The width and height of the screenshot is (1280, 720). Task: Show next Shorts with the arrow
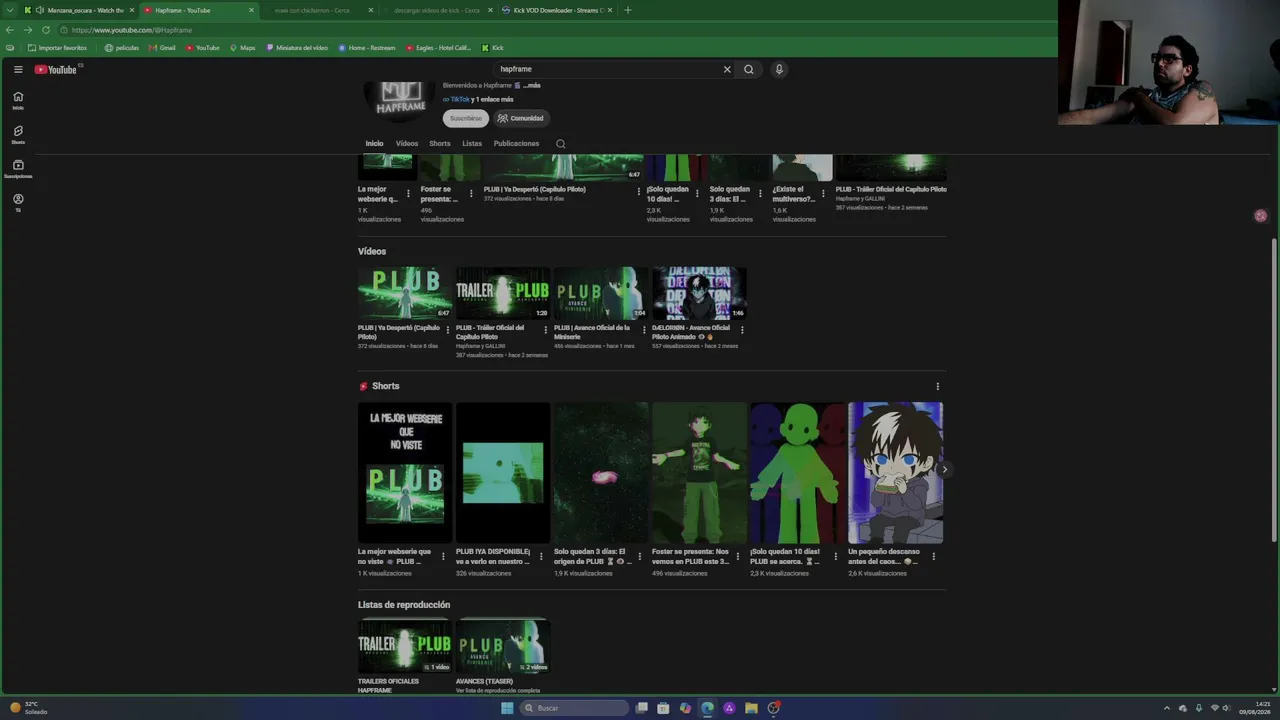(944, 469)
